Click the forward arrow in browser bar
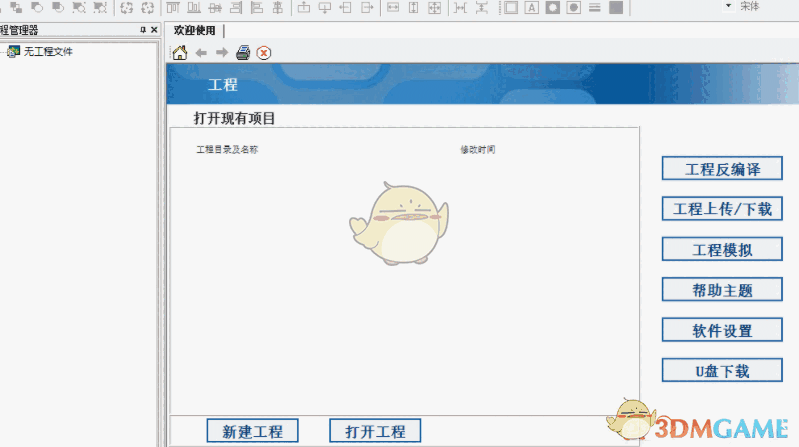 click(222, 52)
